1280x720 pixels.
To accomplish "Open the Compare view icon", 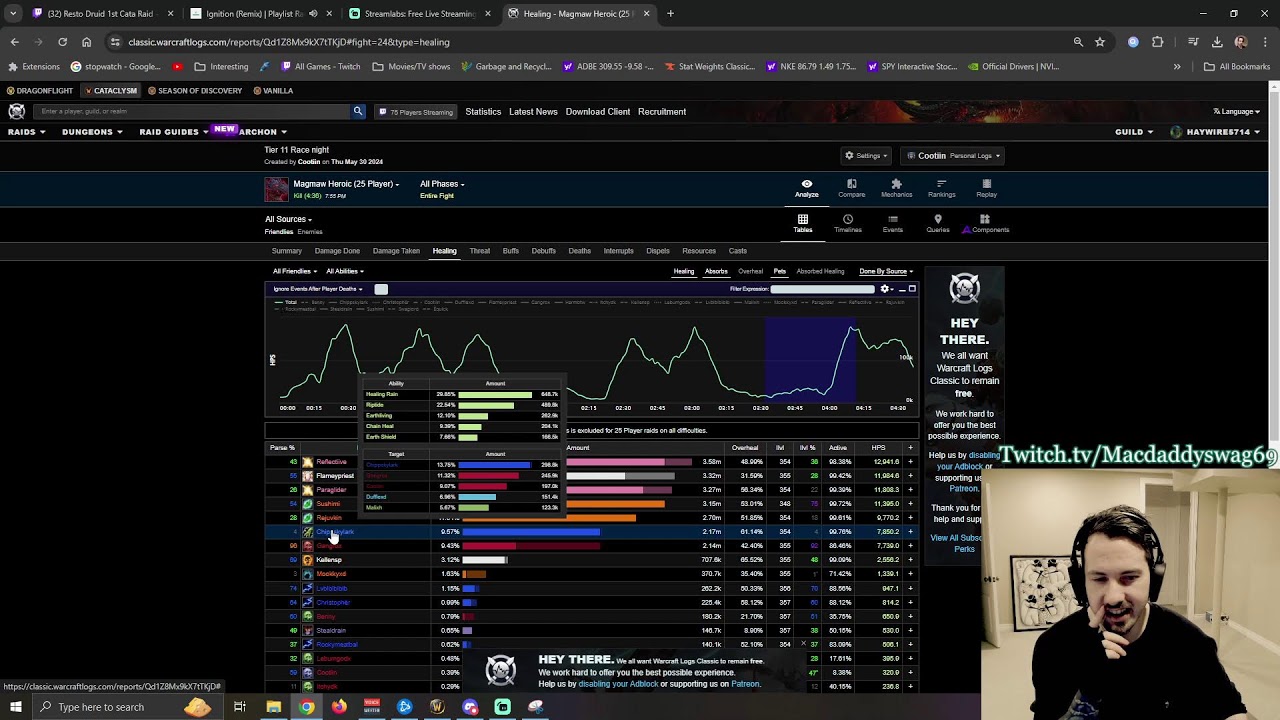I will point(851,184).
